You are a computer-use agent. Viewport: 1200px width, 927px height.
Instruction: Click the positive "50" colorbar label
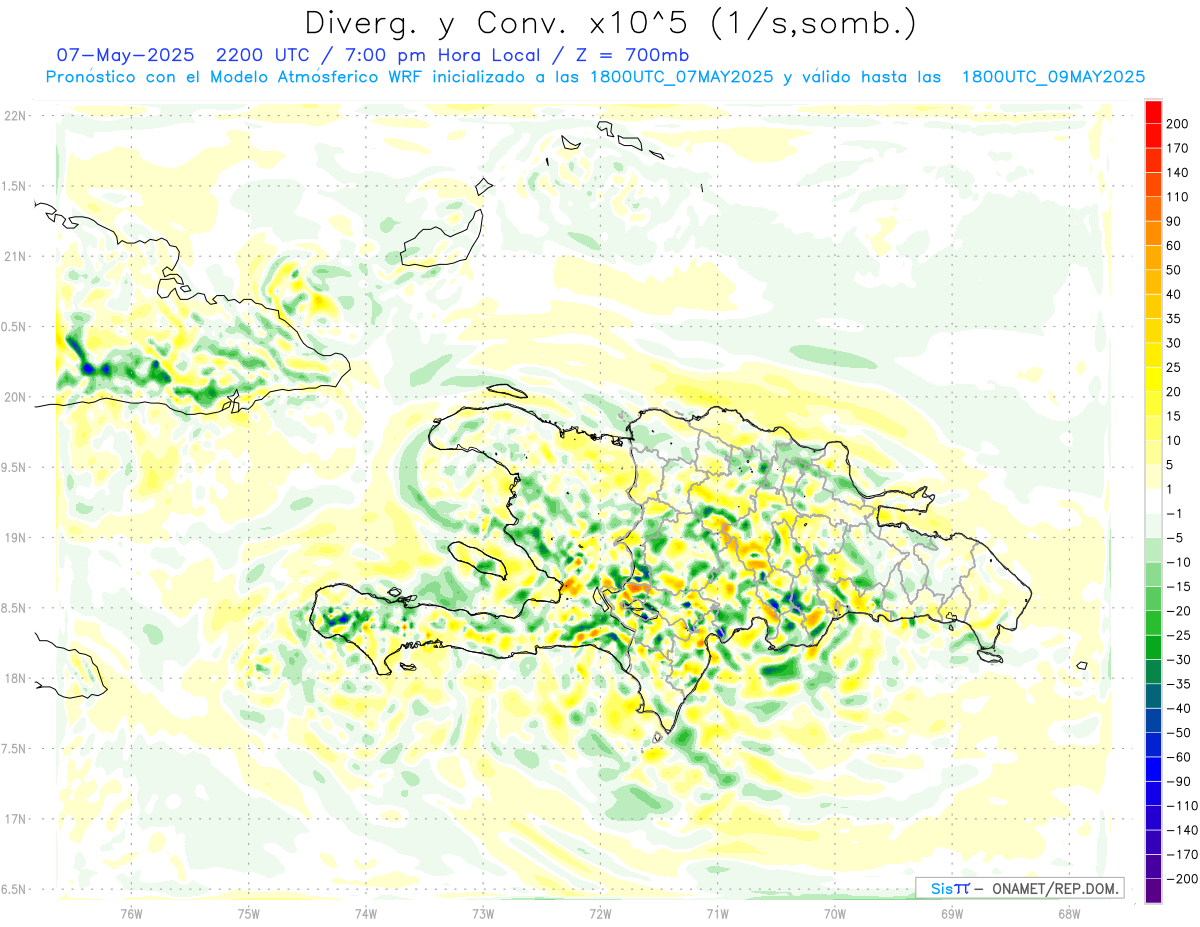[x=1174, y=270]
